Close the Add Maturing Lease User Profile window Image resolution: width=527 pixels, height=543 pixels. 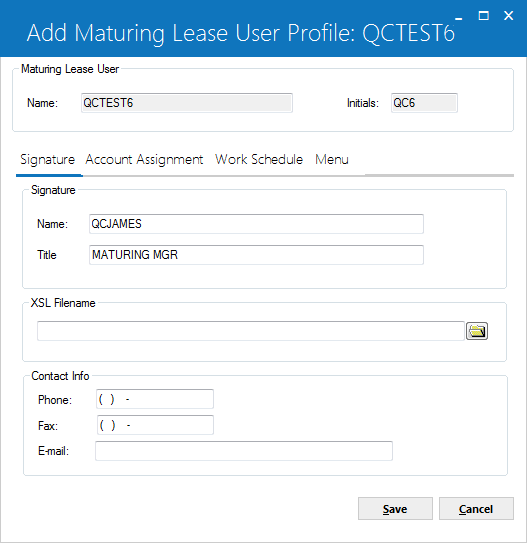coord(508,16)
